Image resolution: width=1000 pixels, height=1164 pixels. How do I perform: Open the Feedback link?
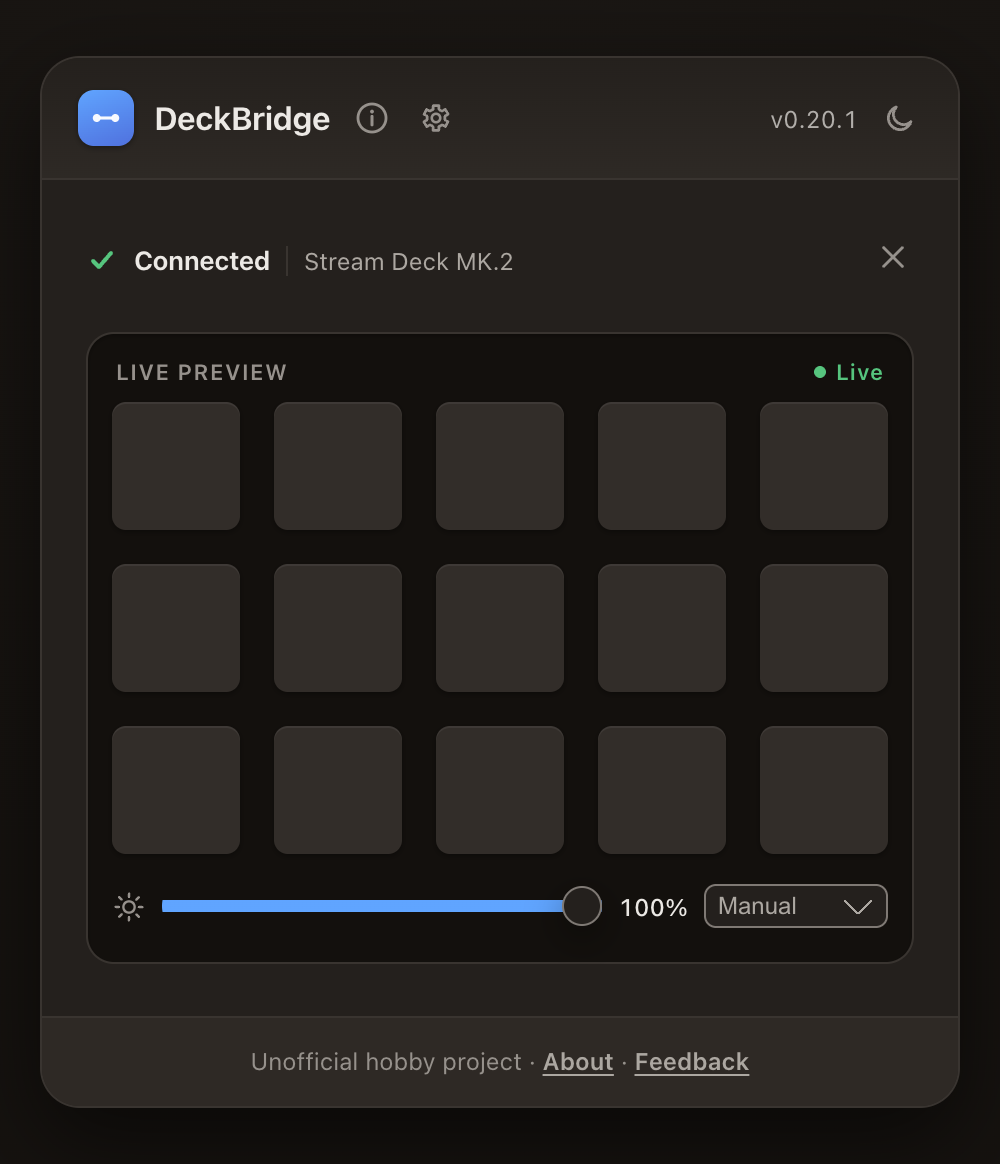coord(692,1062)
